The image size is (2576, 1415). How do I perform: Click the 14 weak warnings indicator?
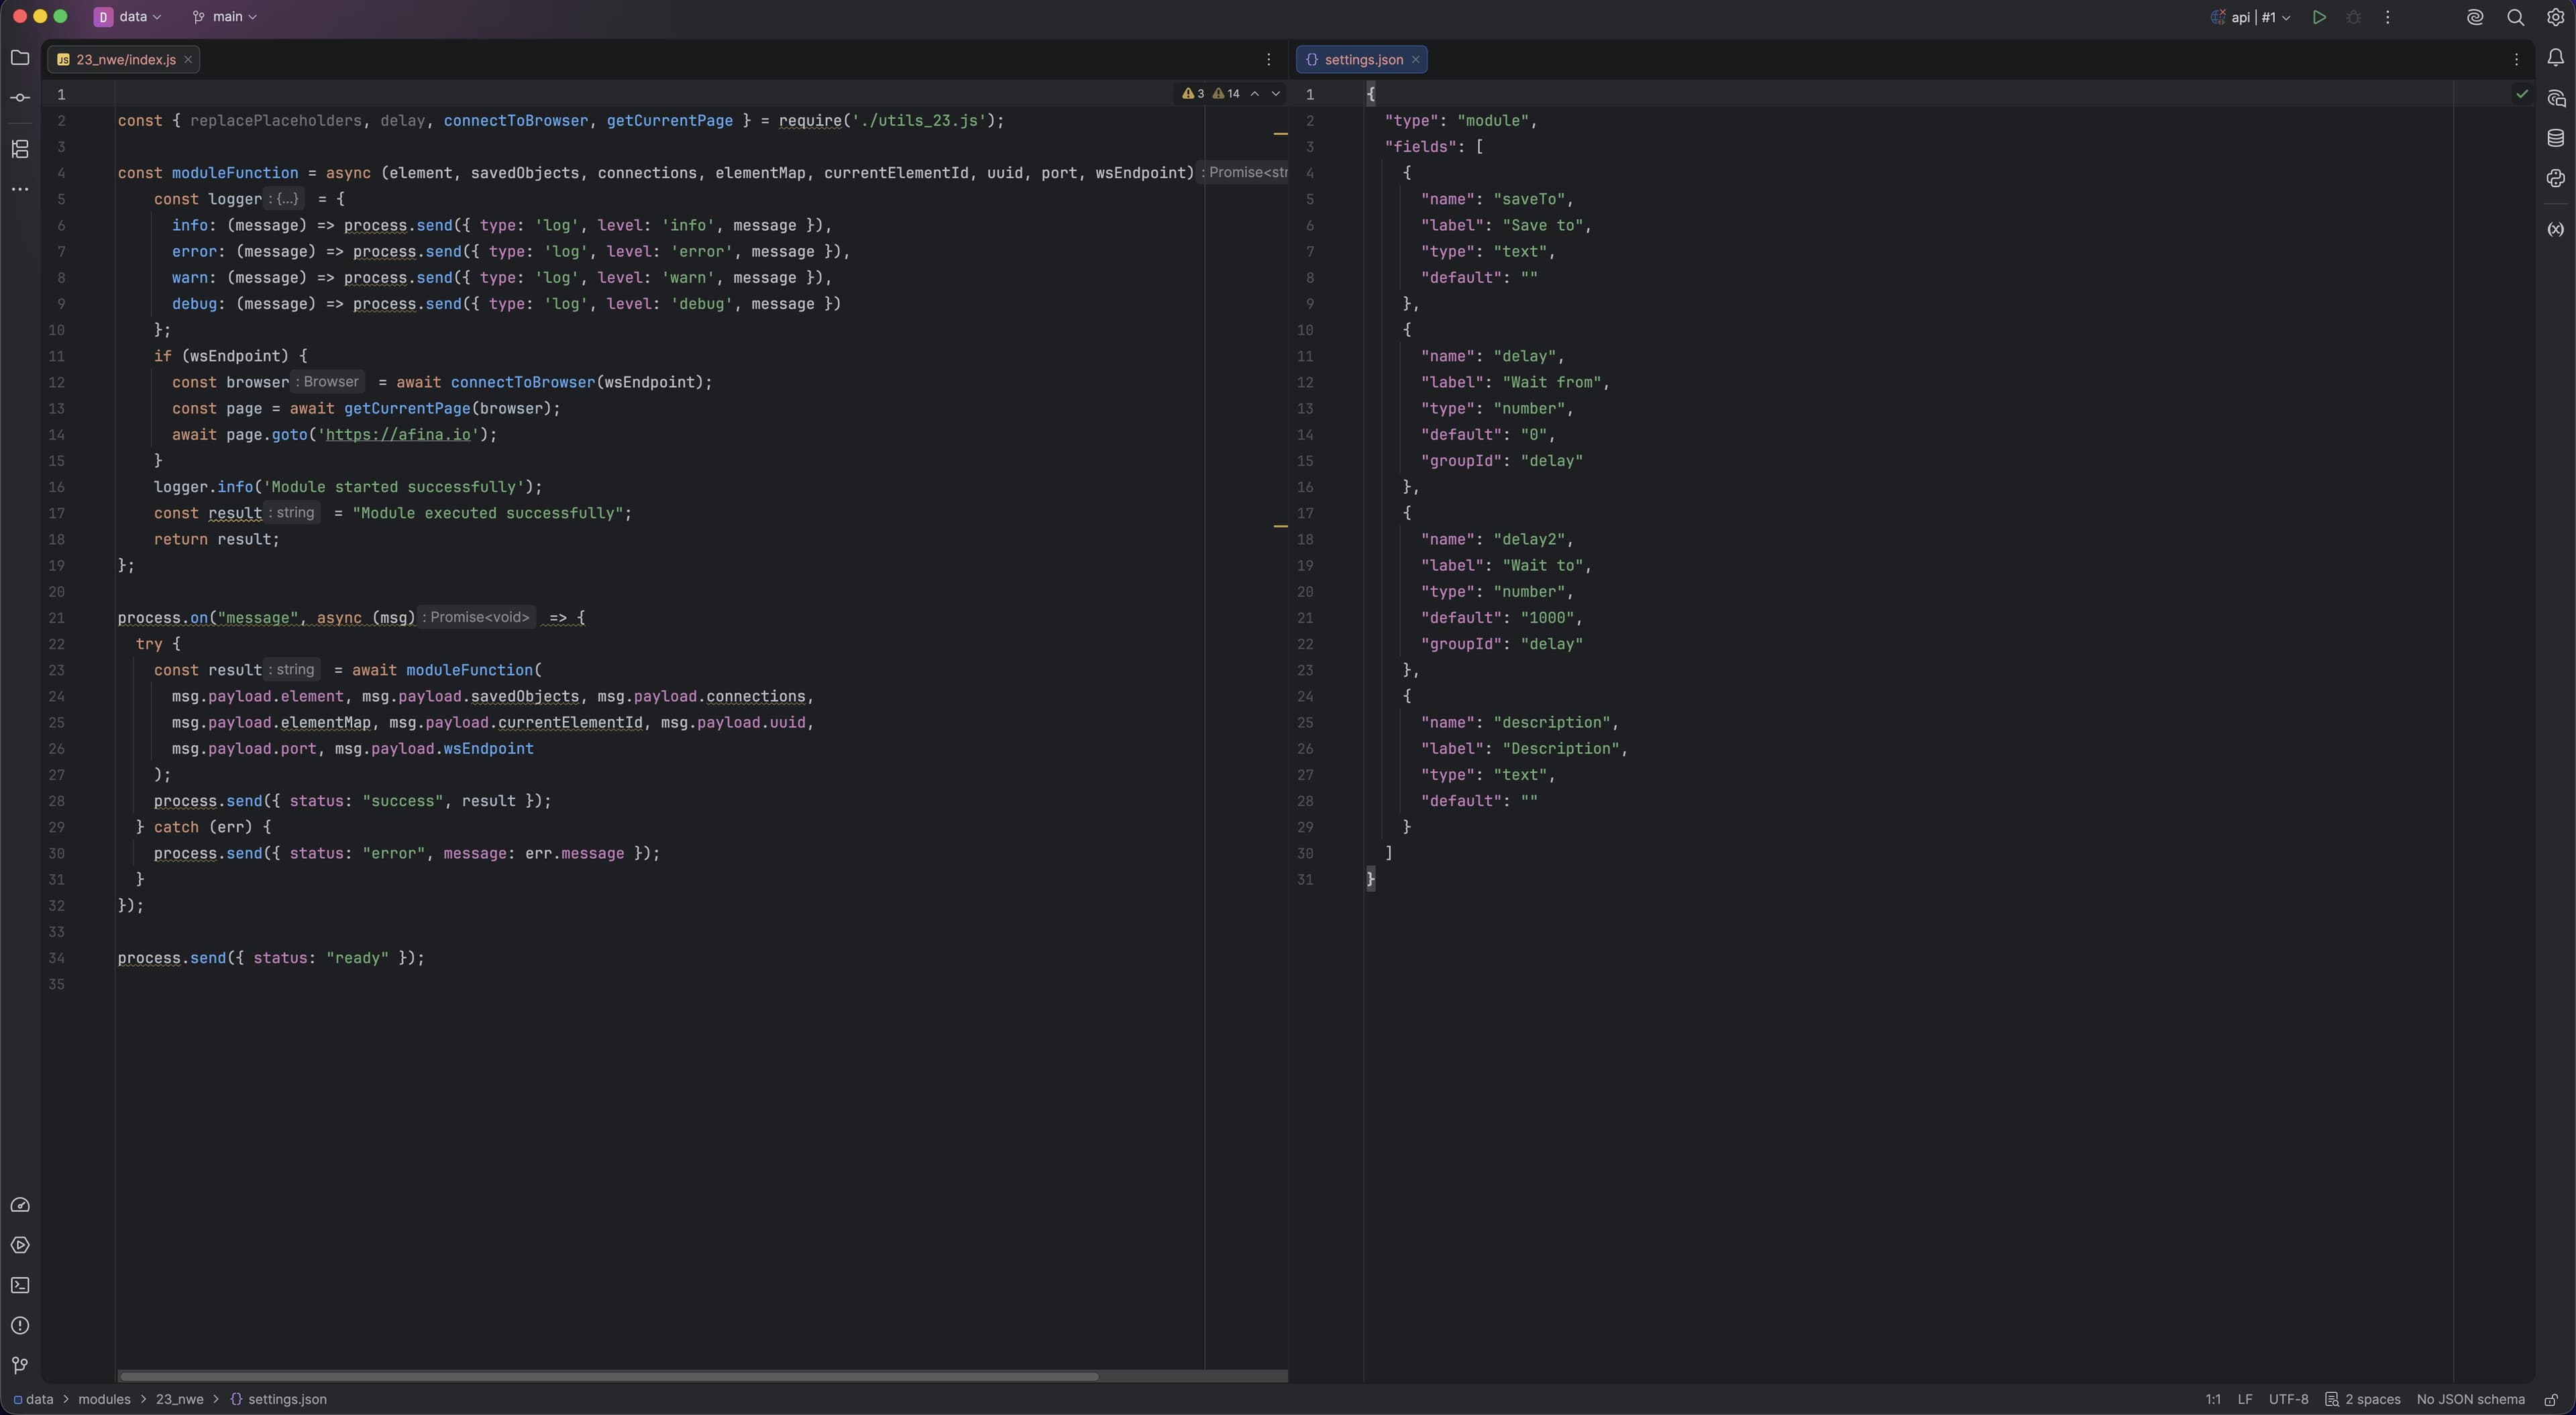[1226, 94]
